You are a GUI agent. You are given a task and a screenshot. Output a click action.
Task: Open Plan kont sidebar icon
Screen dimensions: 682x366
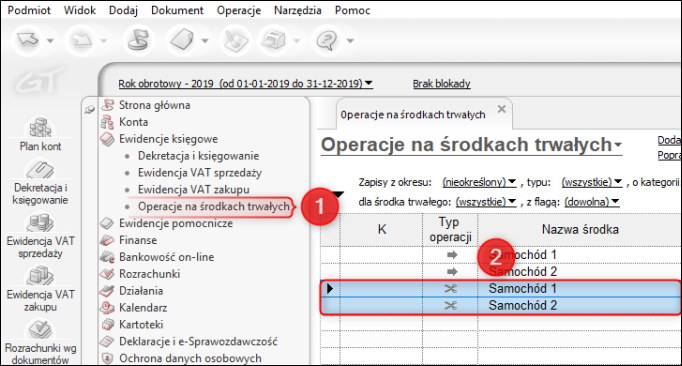40,134
